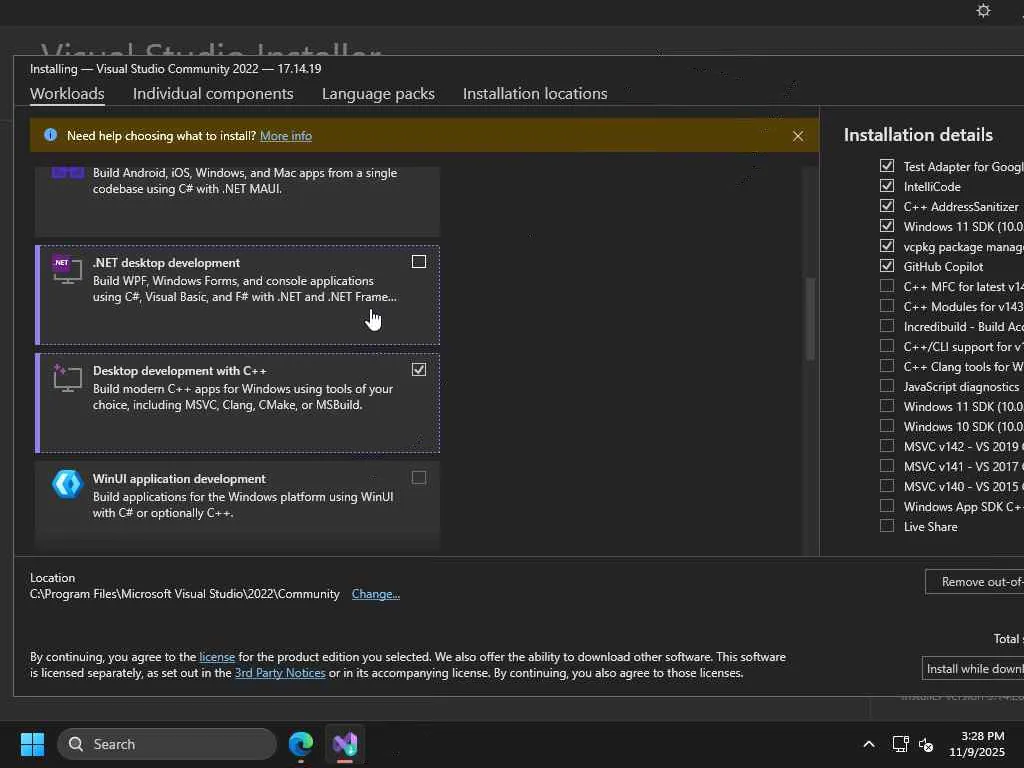
Task: Check the .NET desktop development workload
Action: click(x=419, y=262)
